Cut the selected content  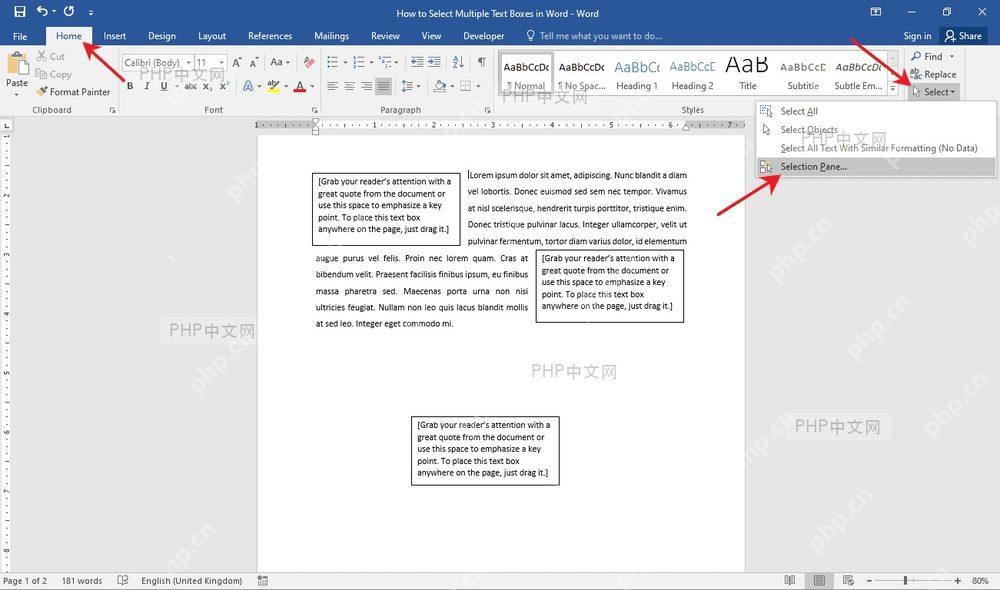[50, 56]
